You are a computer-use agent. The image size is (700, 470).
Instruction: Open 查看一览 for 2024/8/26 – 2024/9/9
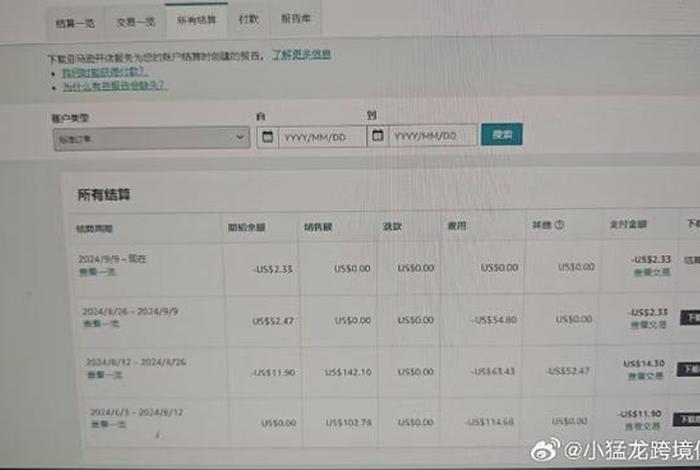pyautogui.click(x=101, y=323)
